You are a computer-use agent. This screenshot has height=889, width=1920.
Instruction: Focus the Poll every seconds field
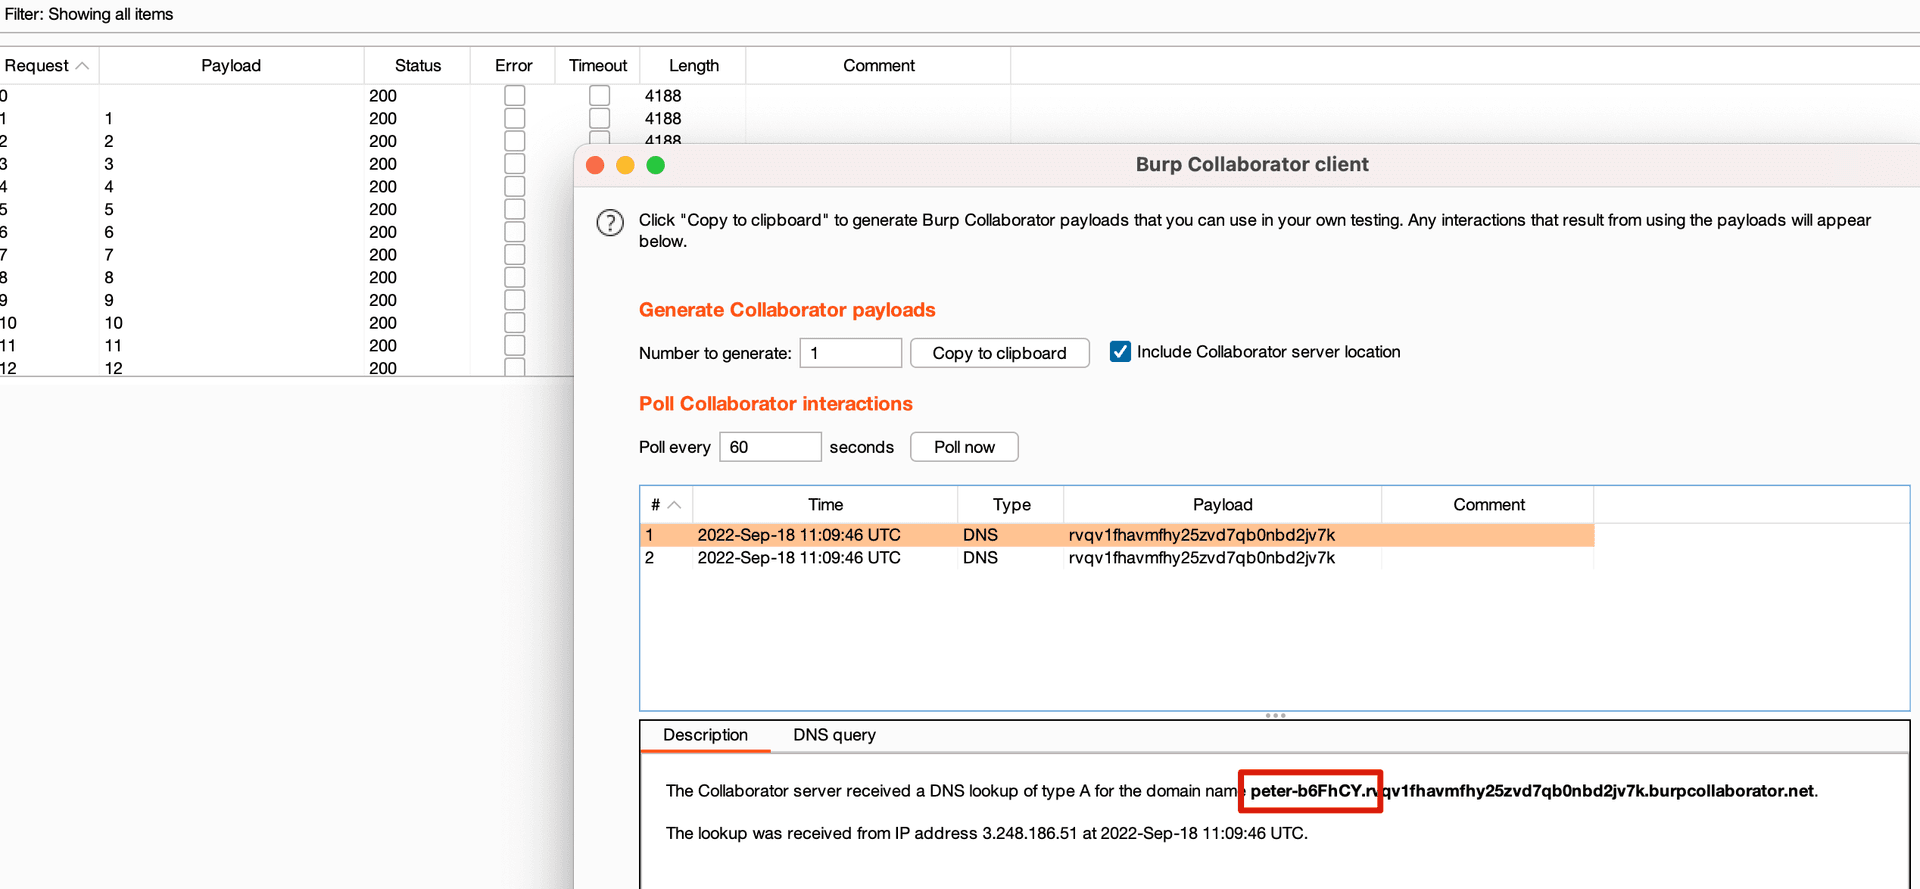(x=770, y=447)
